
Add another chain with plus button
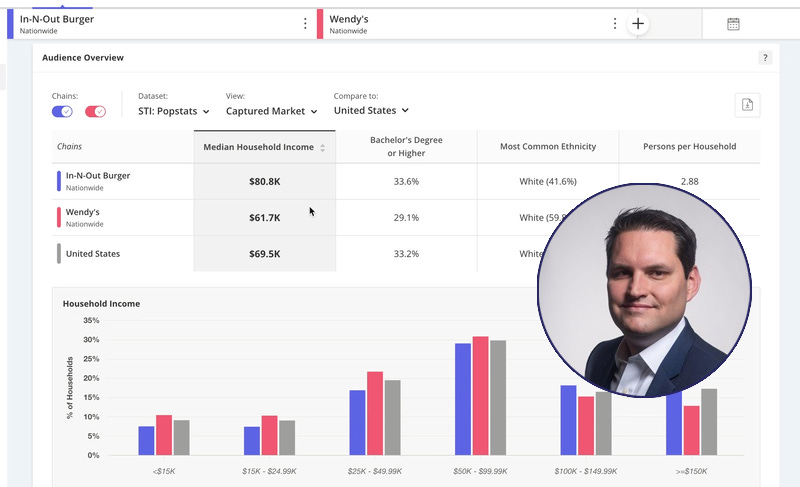point(638,23)
